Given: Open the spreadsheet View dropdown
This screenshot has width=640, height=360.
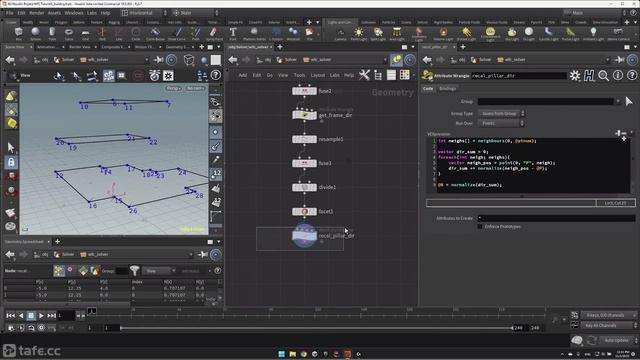Looking at the screenshot, I should pos(158,271).
